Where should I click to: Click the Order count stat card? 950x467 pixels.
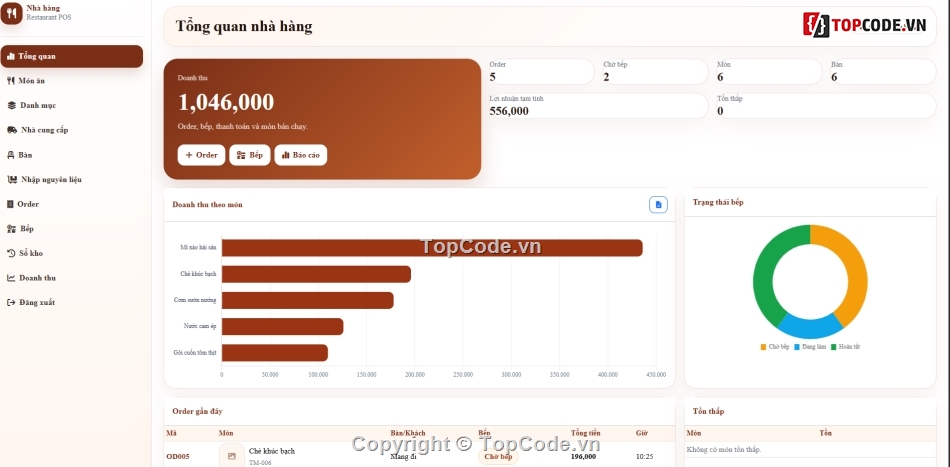pos(540,71)
